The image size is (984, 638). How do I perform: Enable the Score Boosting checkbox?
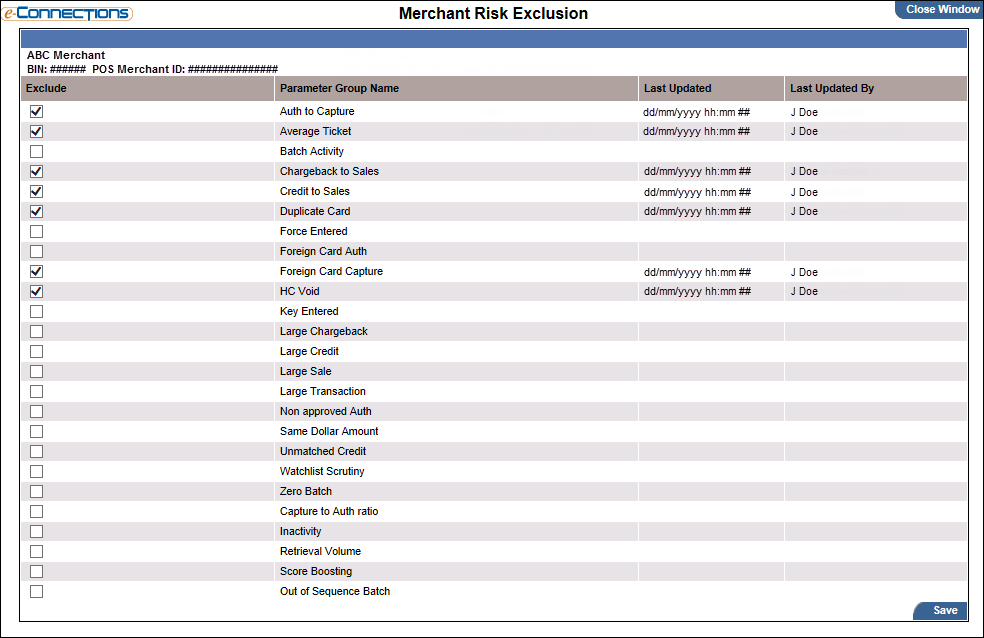pyautogui.click(x=37, y=572)
